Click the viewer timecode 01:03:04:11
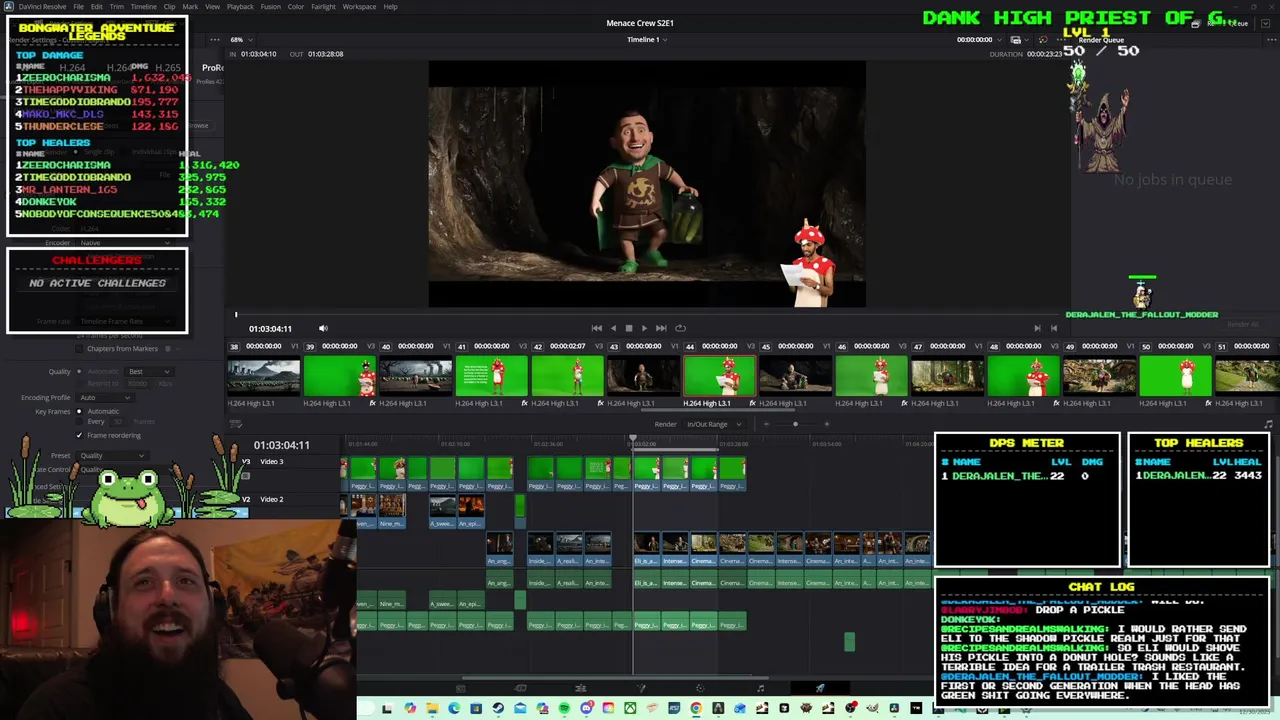This screenshot has width=1280, height=720. [270, 329]
